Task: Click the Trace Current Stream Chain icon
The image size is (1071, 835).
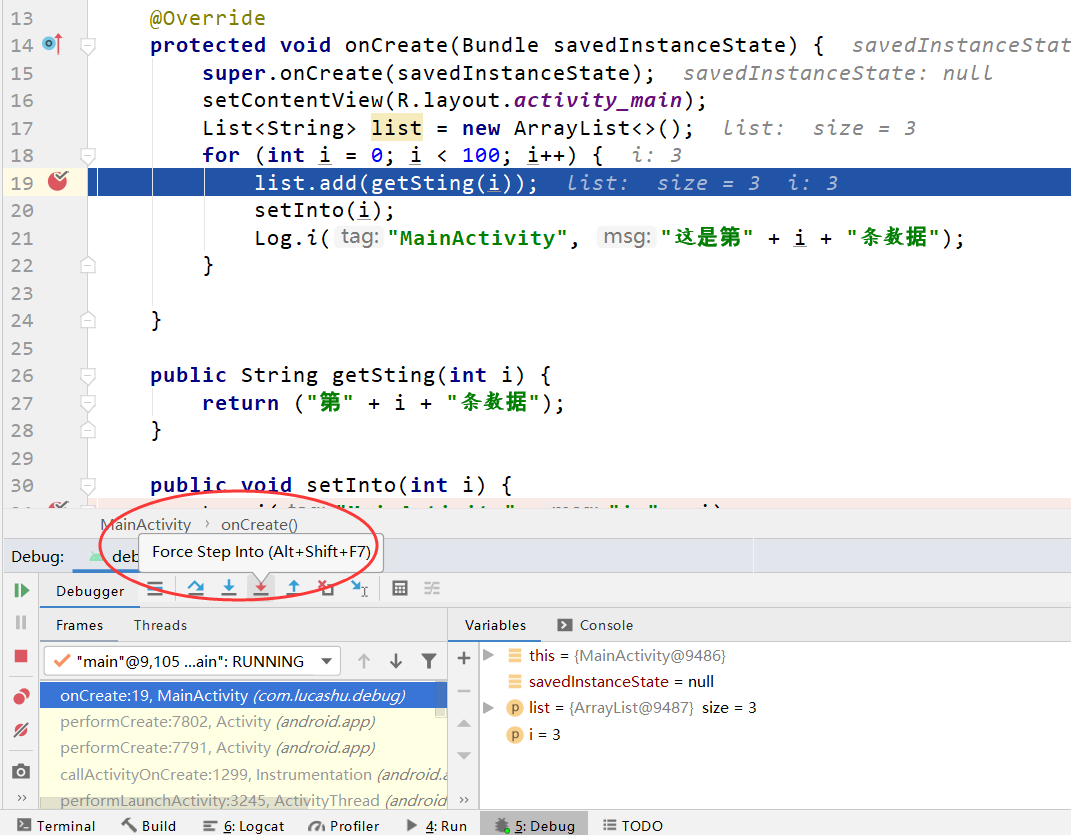Action: click(x=432, y=588)
